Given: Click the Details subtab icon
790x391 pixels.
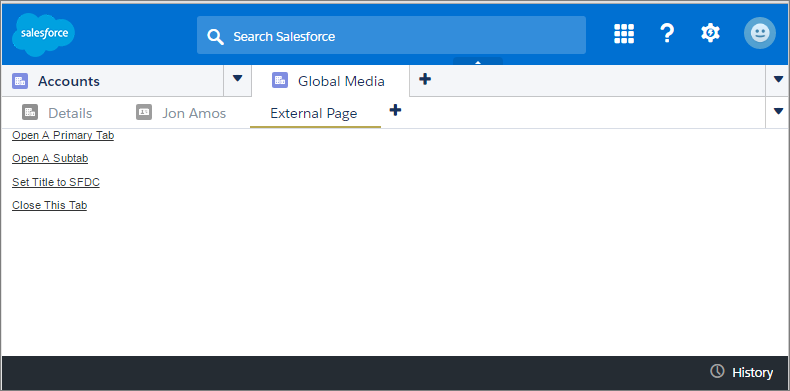Looking at the screenshot, I should click(30, 112).
